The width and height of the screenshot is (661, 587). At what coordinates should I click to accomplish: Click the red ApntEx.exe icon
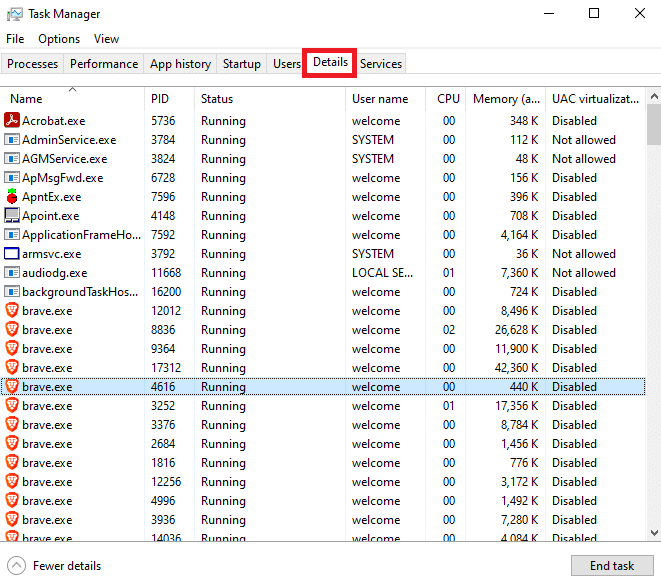tap(12, 196)
